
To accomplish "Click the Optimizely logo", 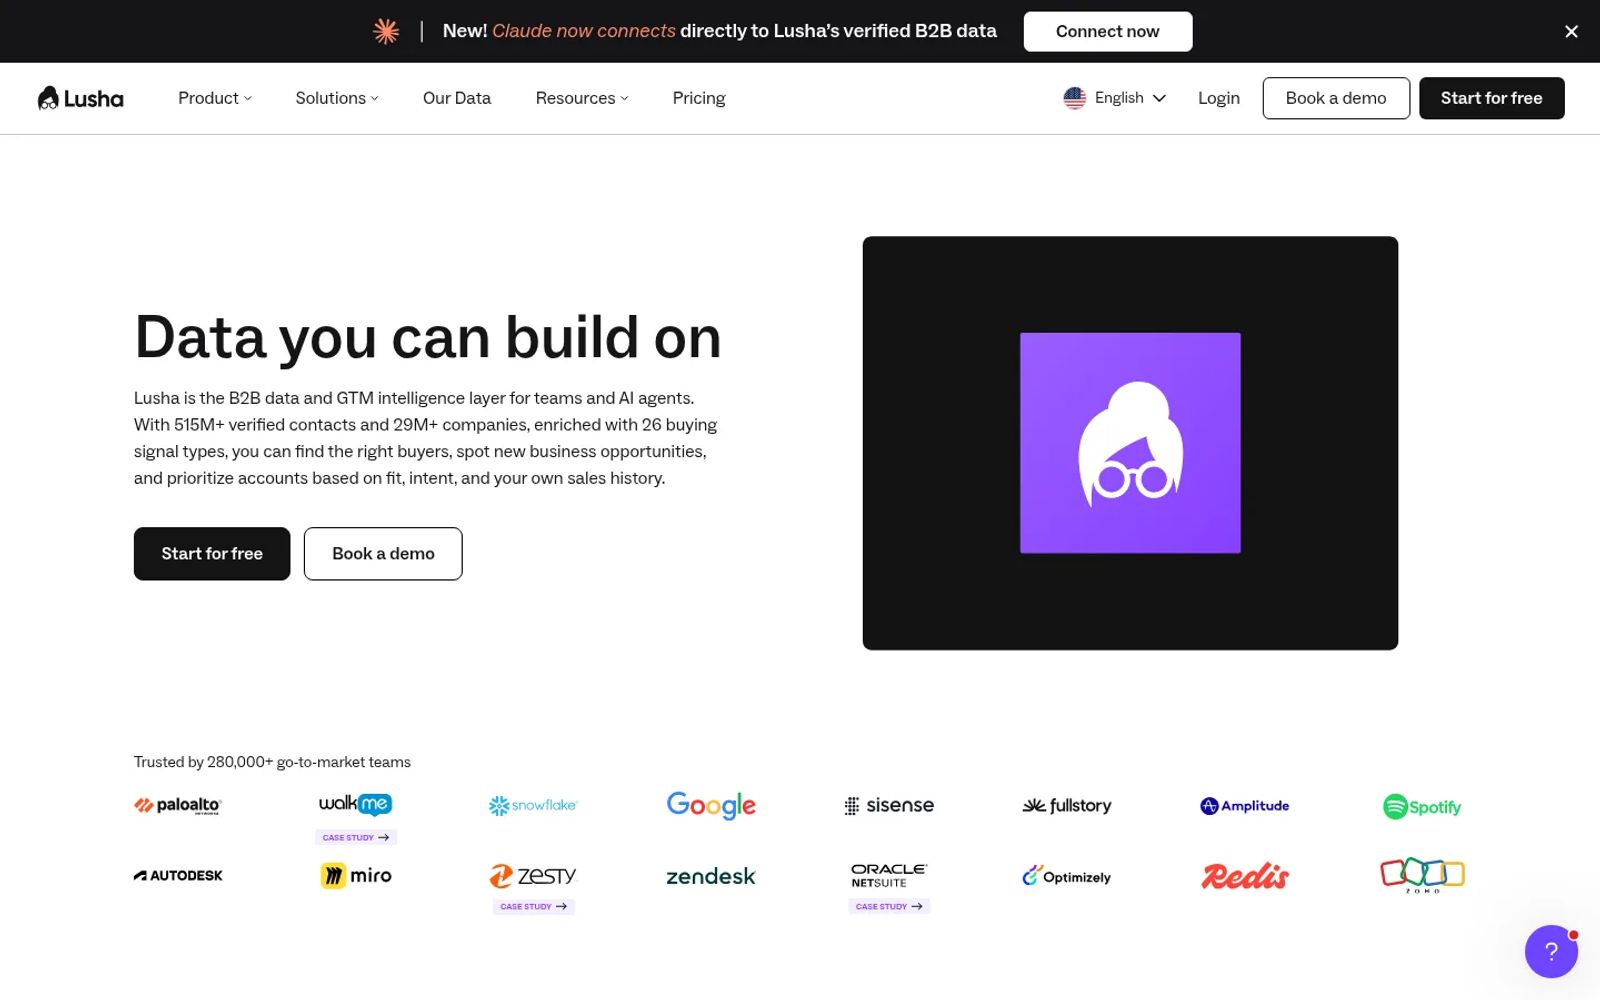I will tap(1067, 876).
